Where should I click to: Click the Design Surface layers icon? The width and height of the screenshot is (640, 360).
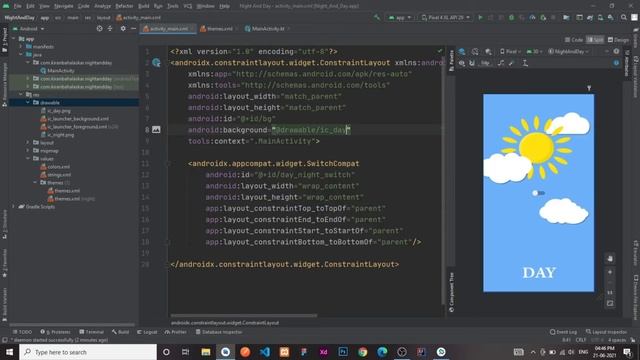point(462,51)
